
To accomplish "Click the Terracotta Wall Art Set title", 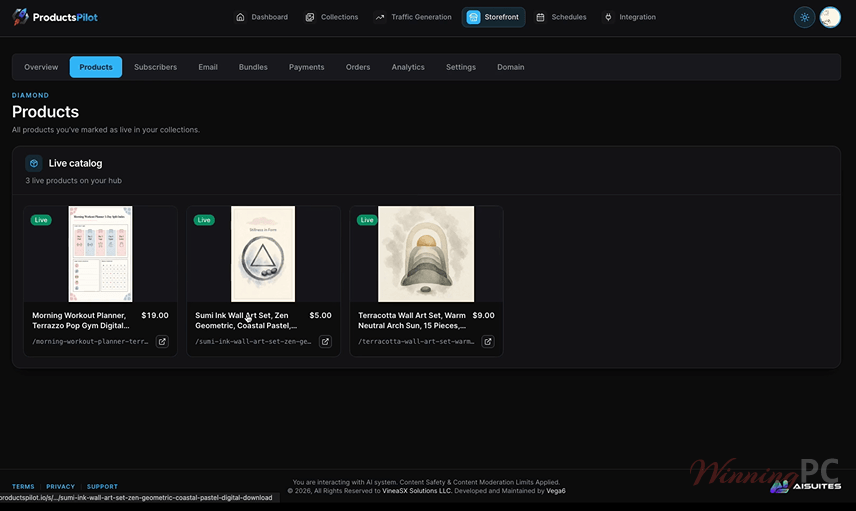I will (412, 320).
